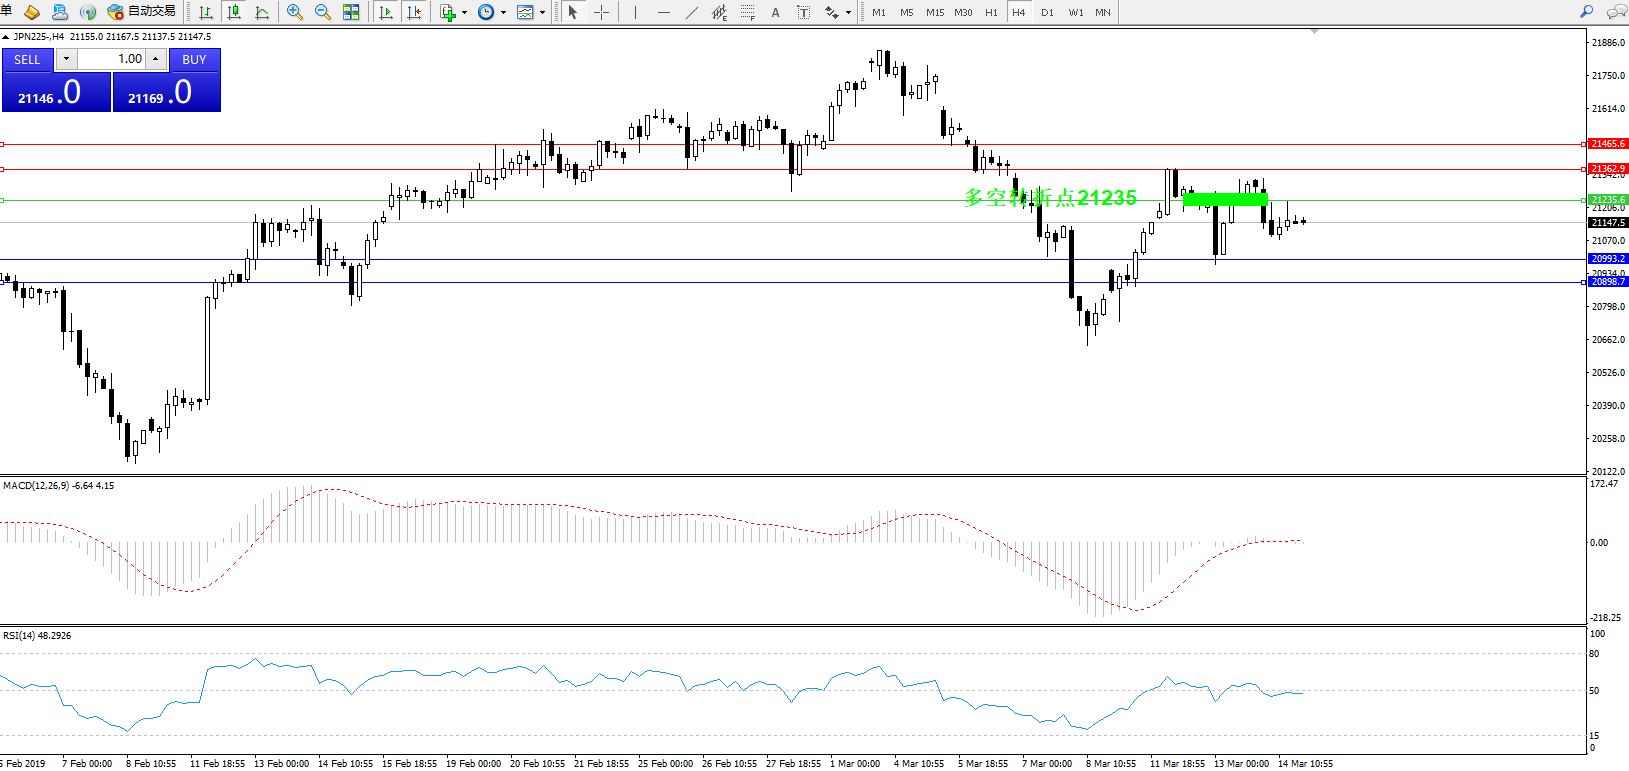Toggle the Auto Scroll chart button
The height and width of the screenshot is (771, 1629).
click(386, 12)
